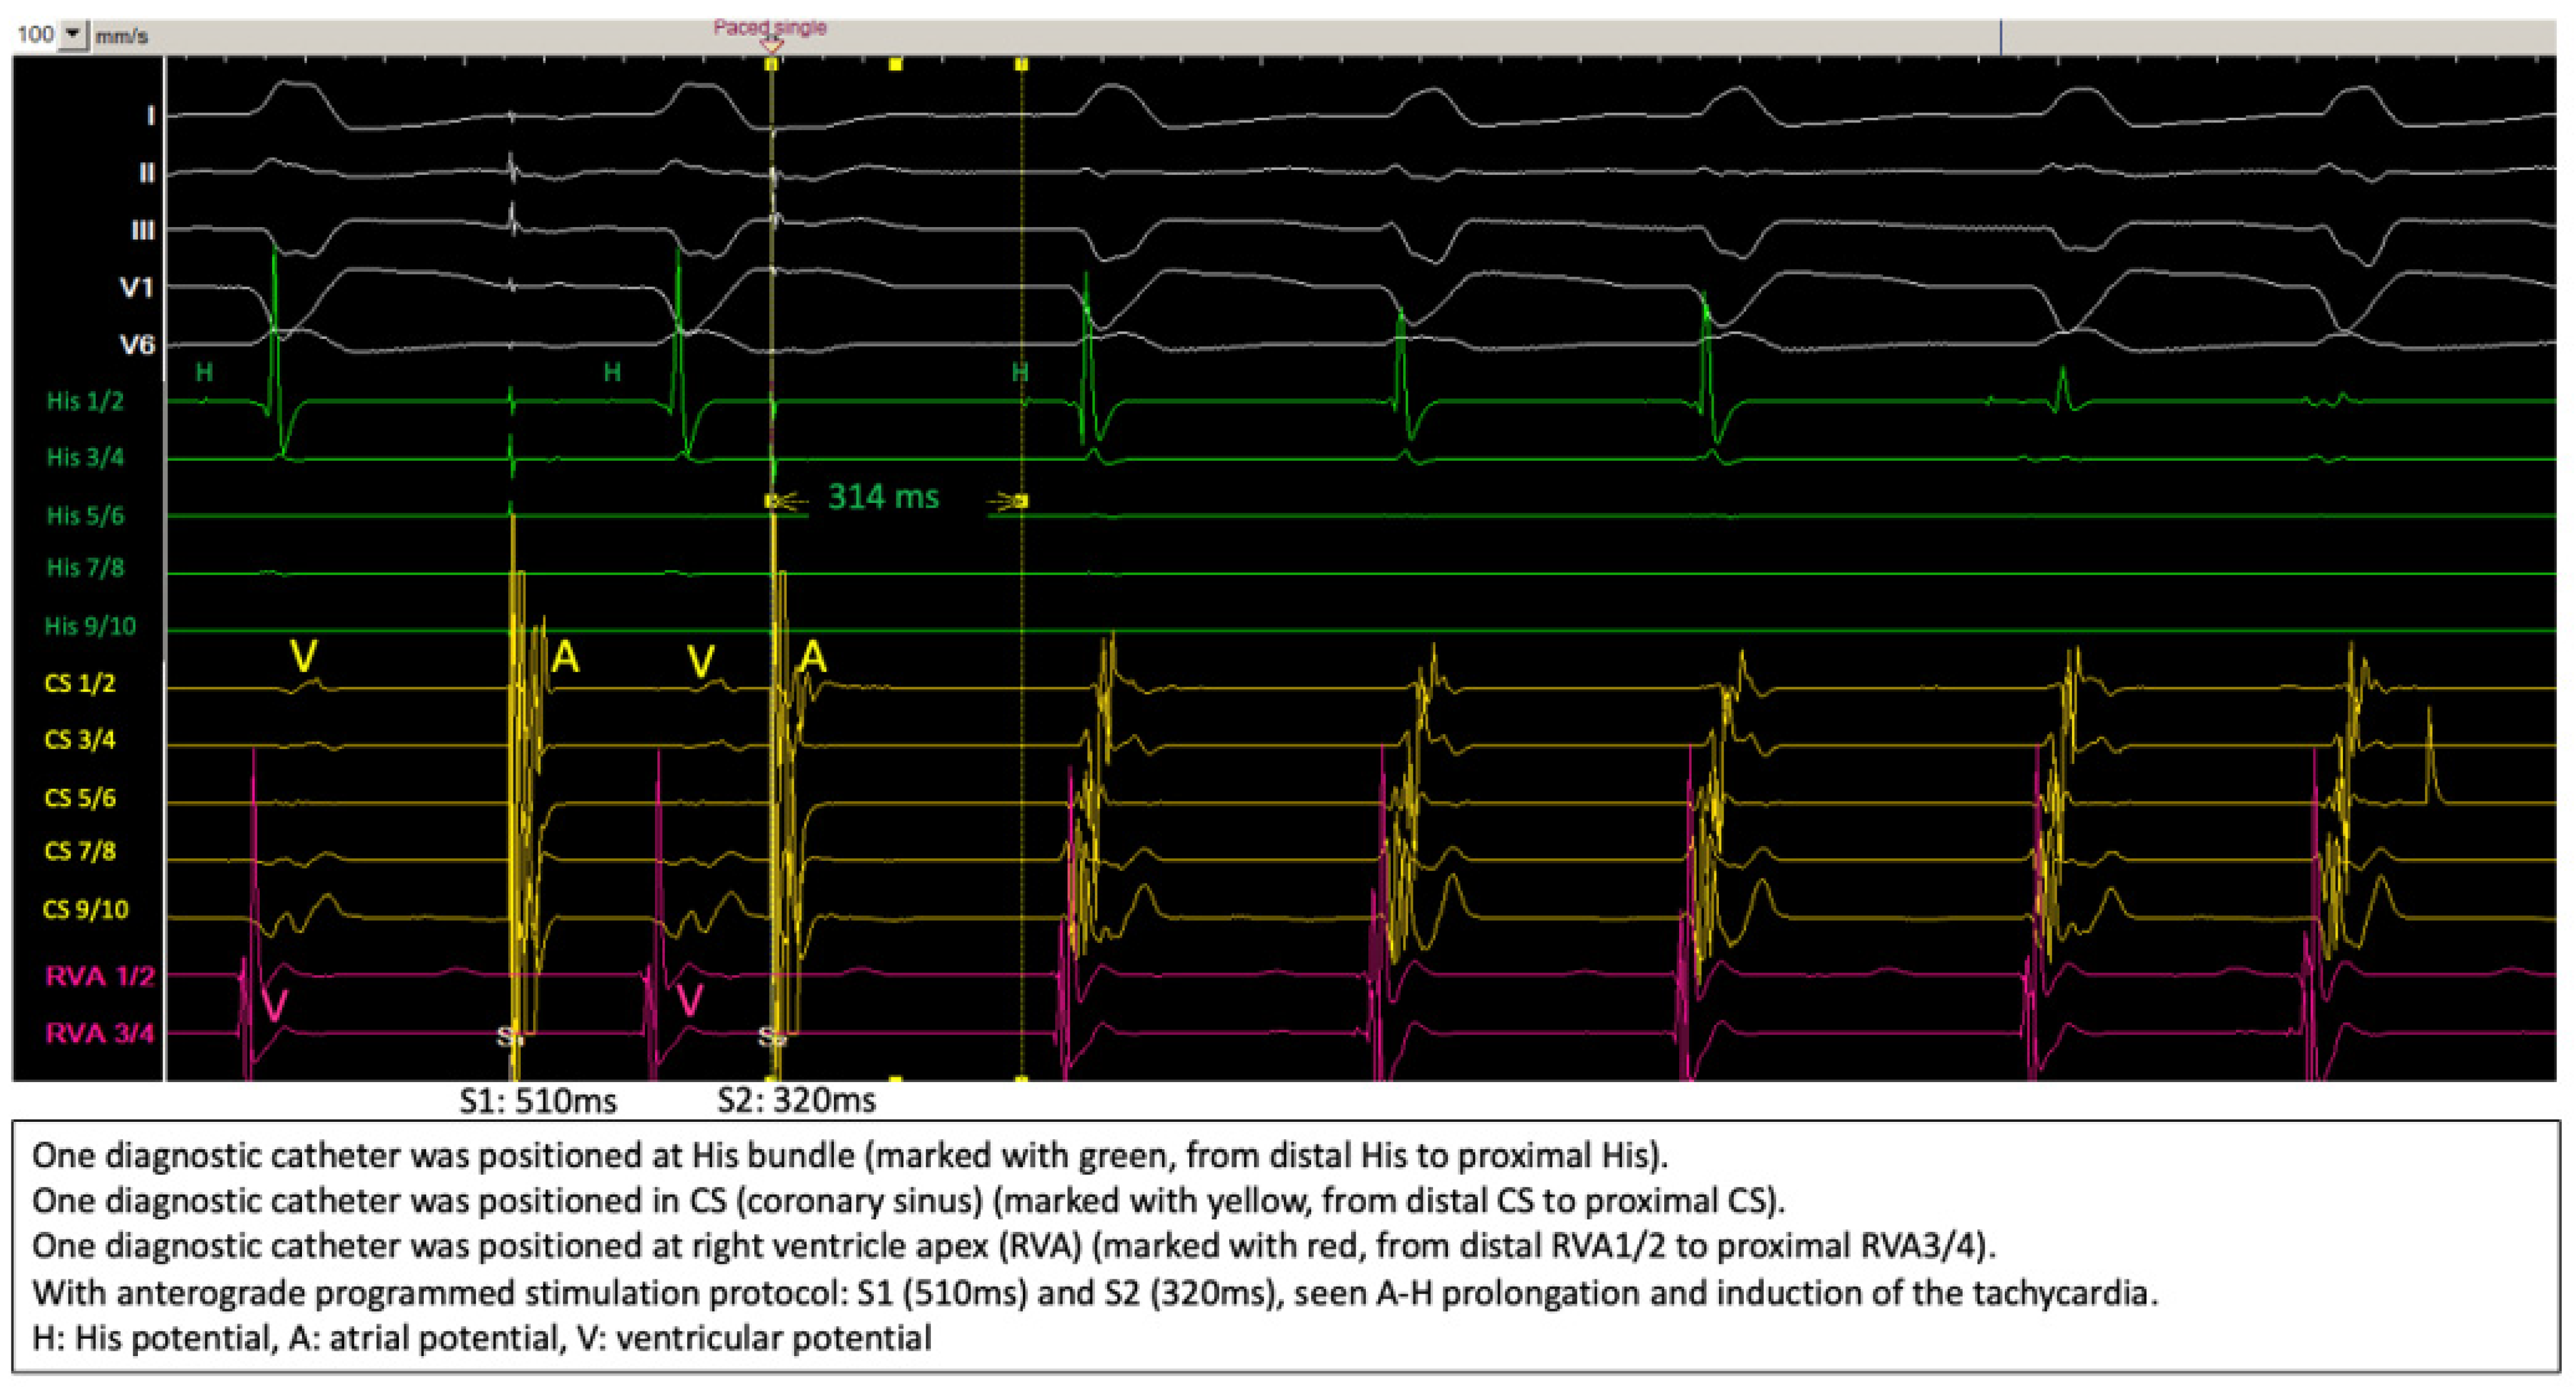Select the RVA 3/4 channel label
Screen dimensions: 2576x1387
click(x=100, y=1034)
